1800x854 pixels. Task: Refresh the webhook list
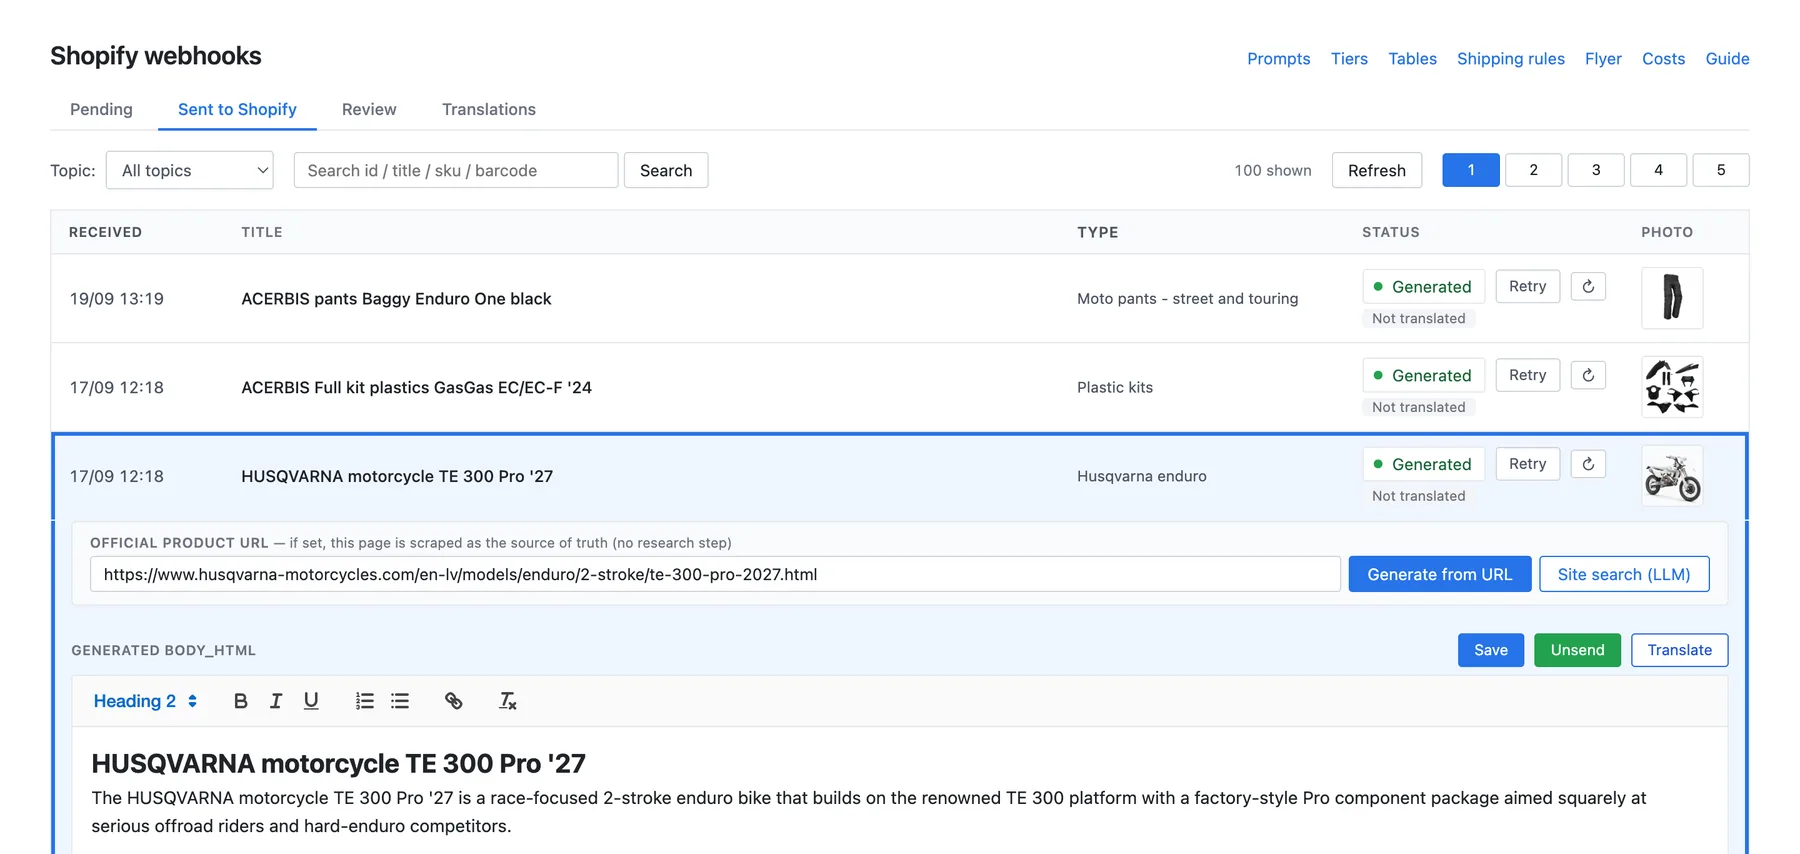tap(1377, 170)
